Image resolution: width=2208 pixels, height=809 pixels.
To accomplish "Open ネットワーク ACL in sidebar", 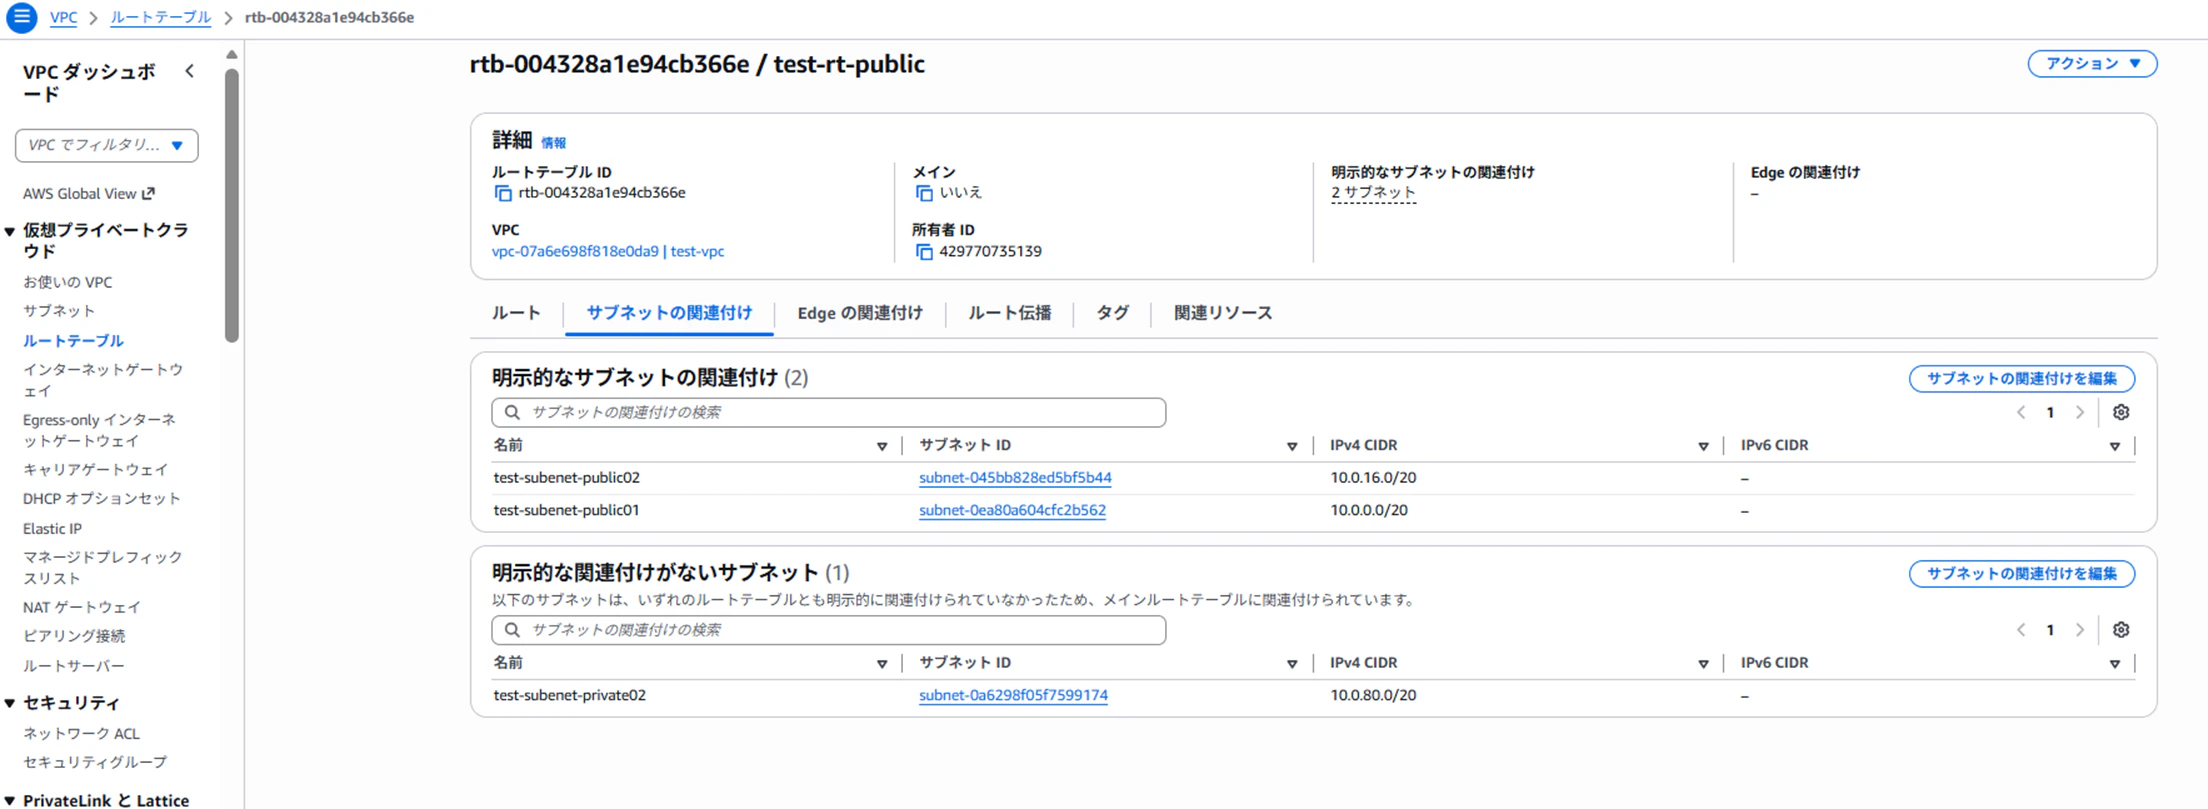I will (x=81, y=734).
